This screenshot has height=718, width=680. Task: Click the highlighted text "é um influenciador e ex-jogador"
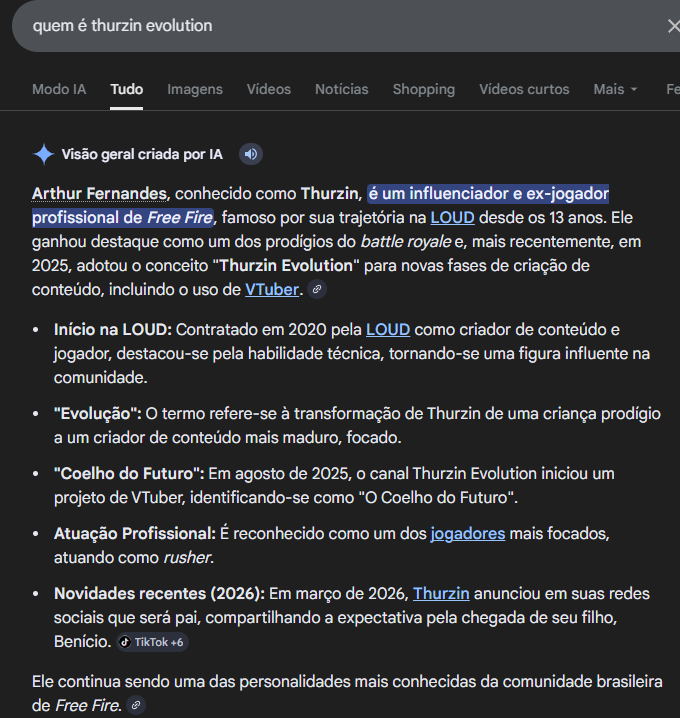coord(488,194)
